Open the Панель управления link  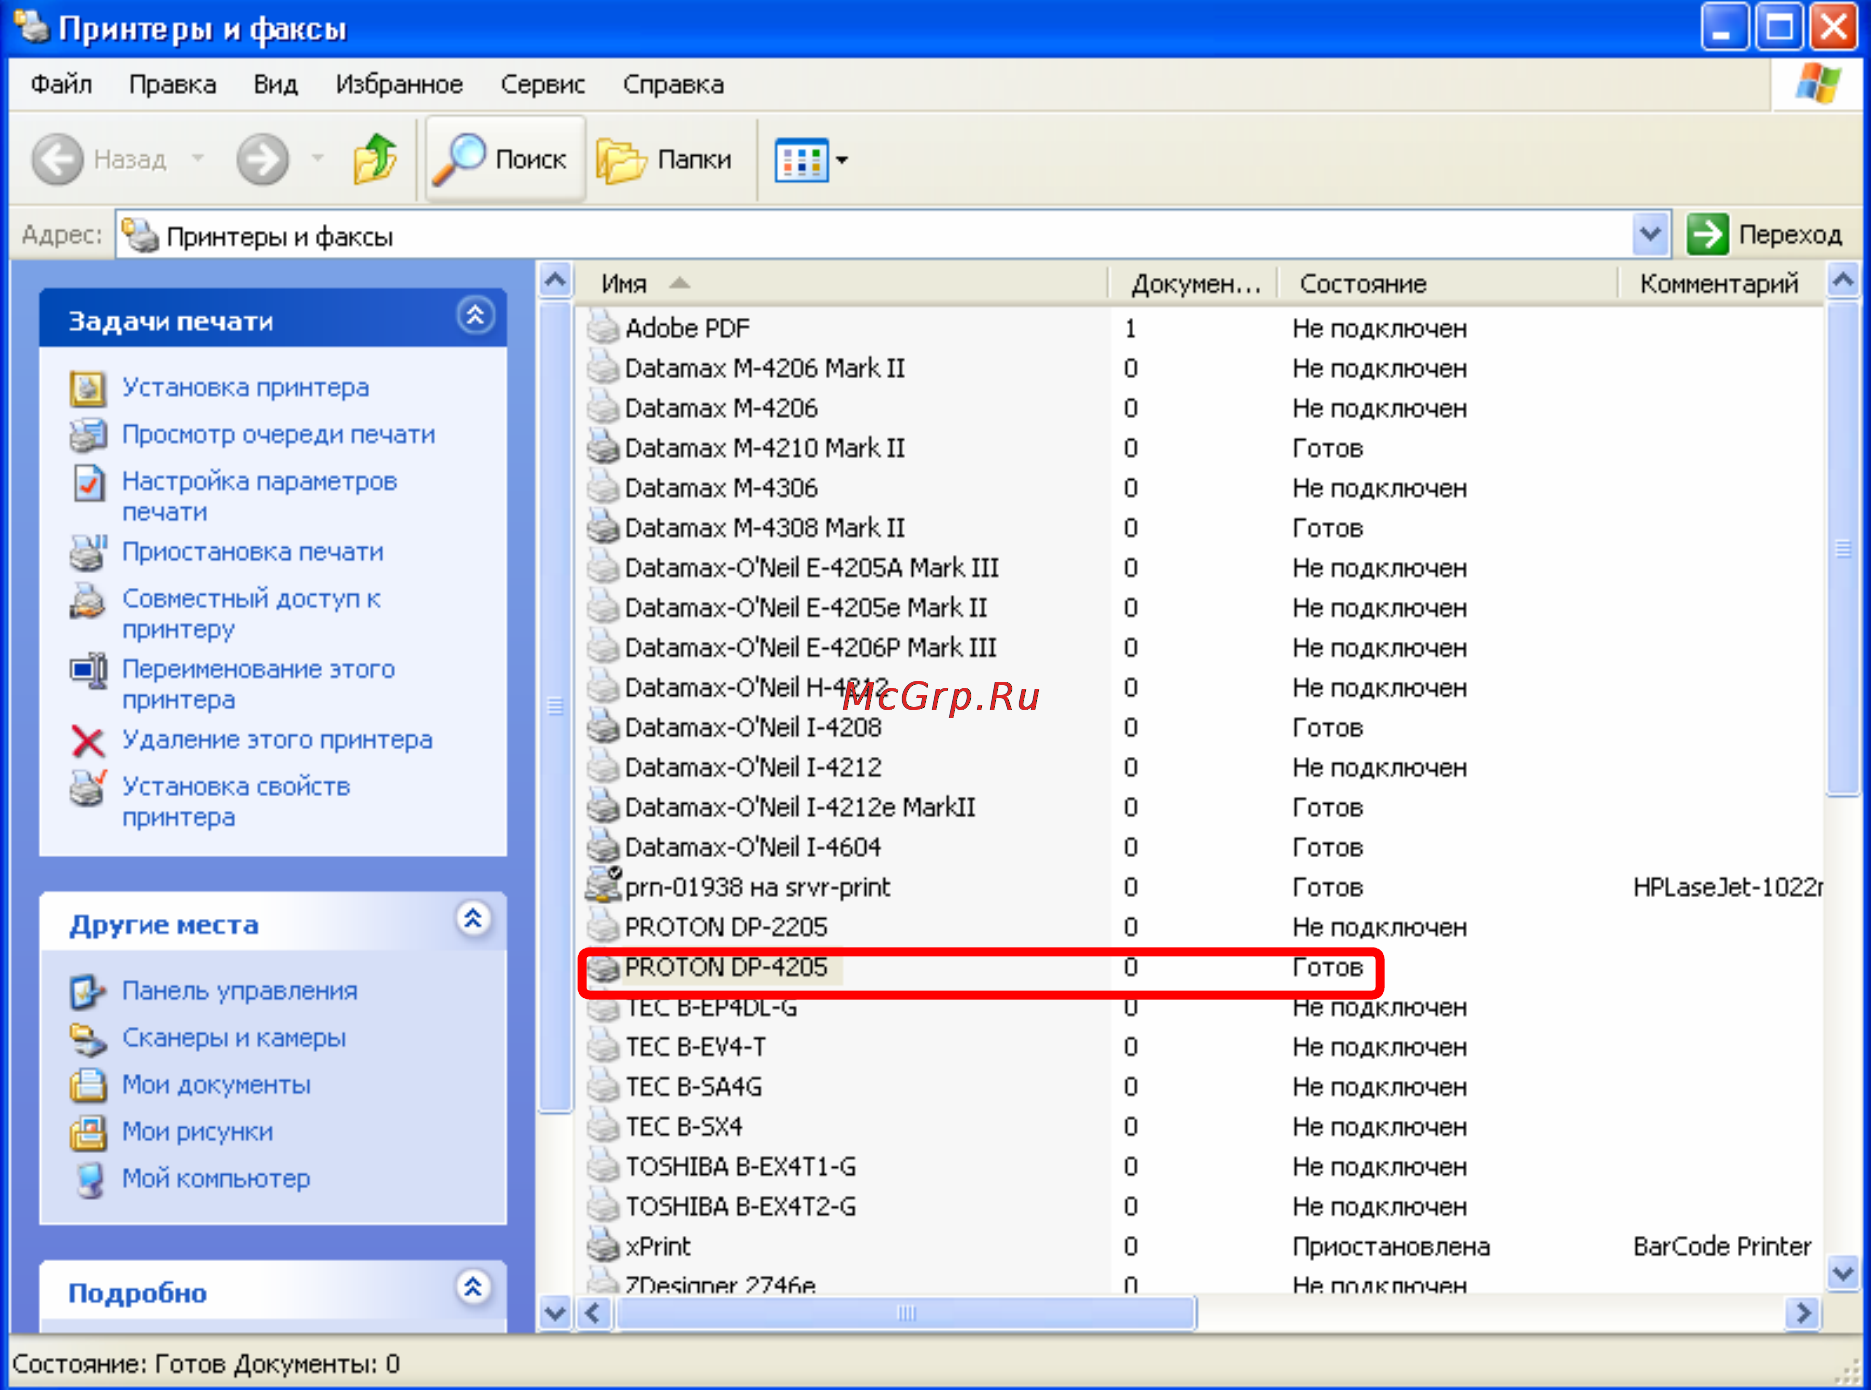[240, 991]
